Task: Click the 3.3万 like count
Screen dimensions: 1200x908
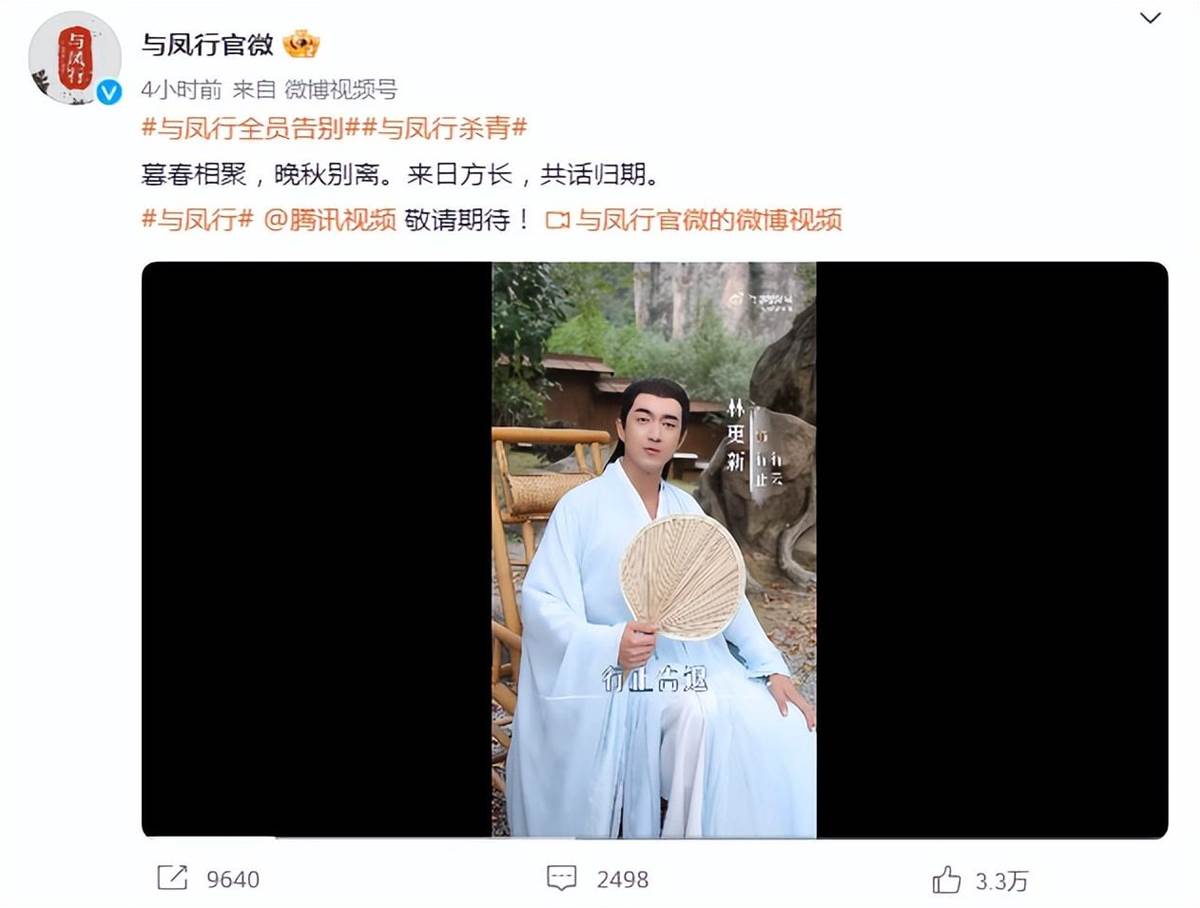Action: (x=1002, y=880)
